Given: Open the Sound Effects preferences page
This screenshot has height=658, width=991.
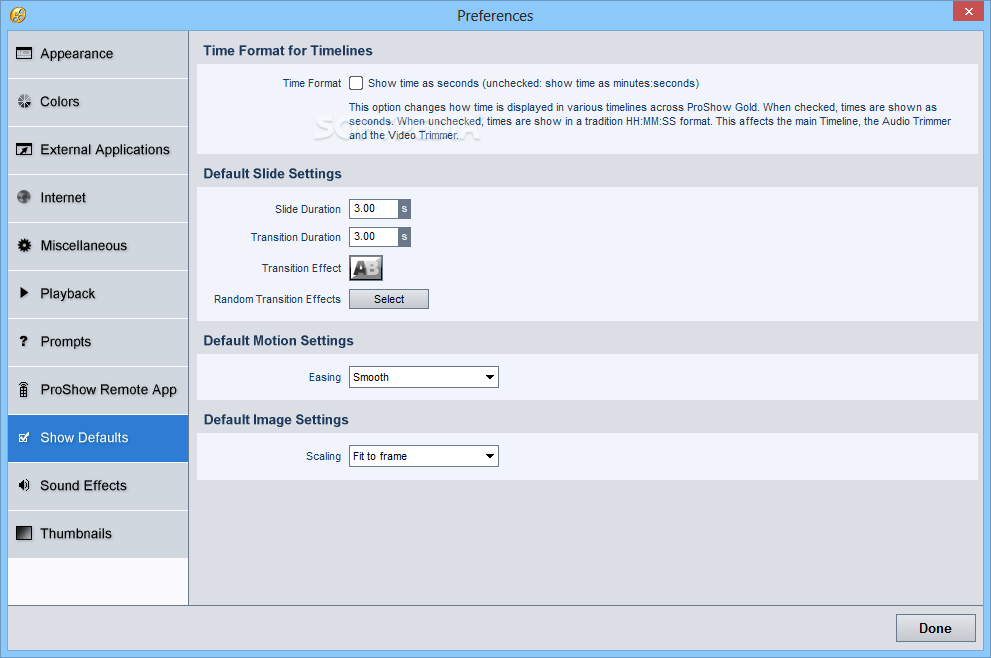Looking at the screenshot, I should [98, 487].
